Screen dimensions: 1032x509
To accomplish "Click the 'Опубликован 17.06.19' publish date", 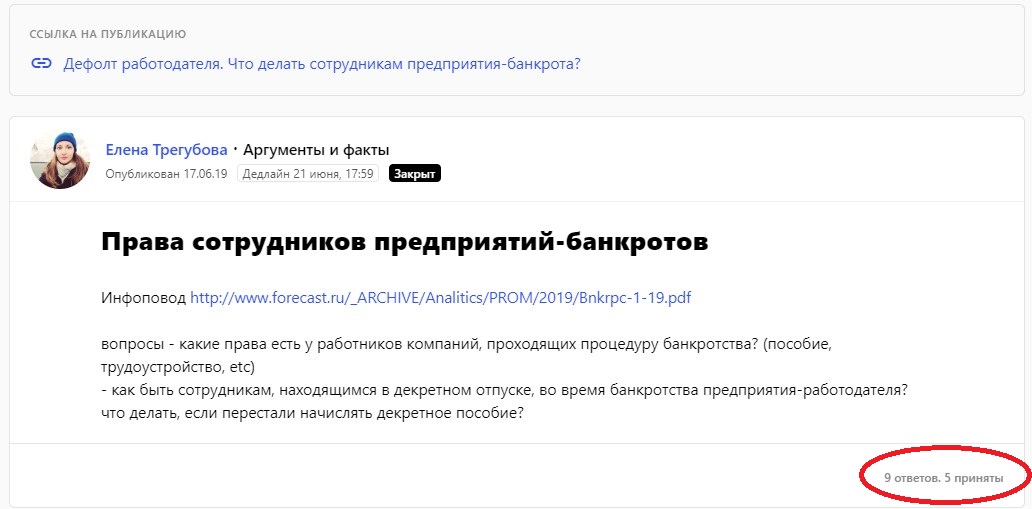I will point(166,174).
